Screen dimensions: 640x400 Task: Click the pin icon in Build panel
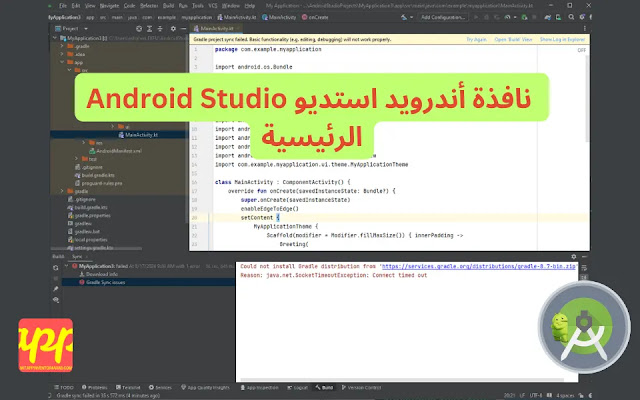pos(56,289)
